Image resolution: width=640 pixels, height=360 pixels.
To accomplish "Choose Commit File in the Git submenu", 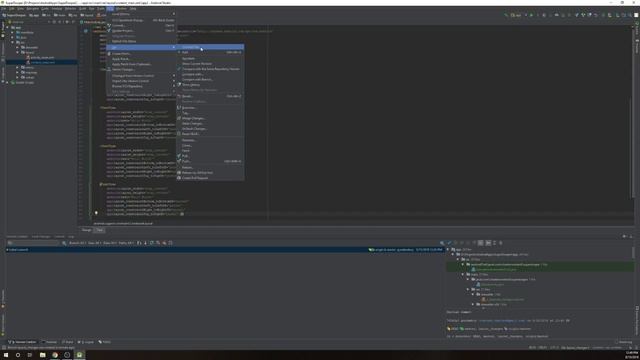I will (210, 47).
